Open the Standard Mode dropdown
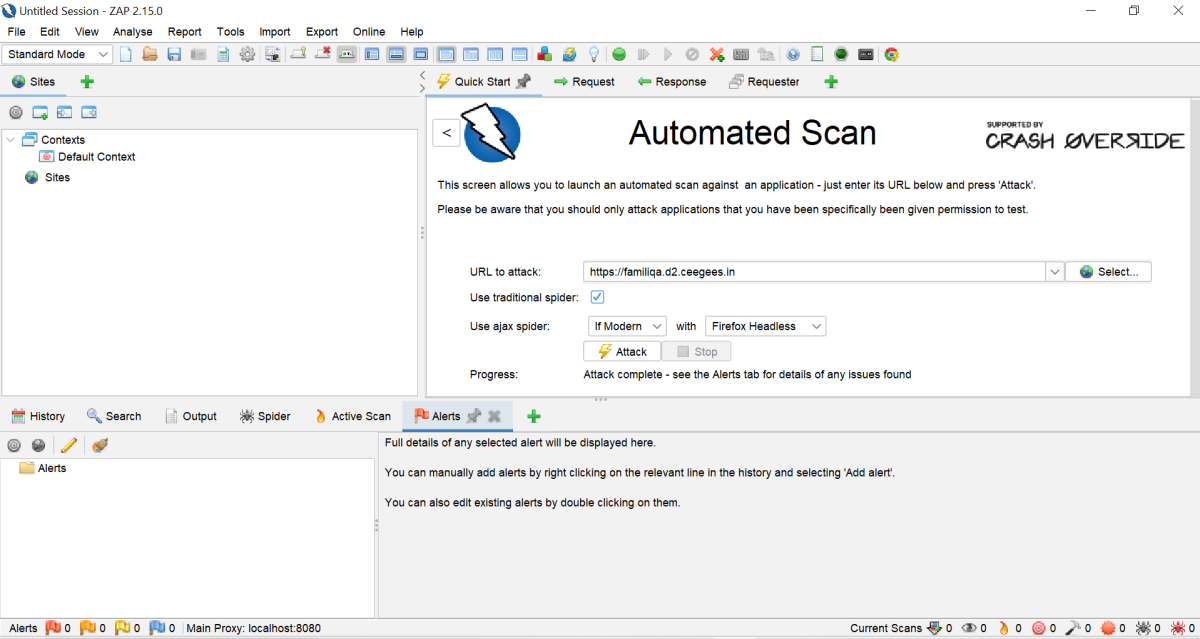Viewport: 1200px width, 639px height. coord(57,54)
